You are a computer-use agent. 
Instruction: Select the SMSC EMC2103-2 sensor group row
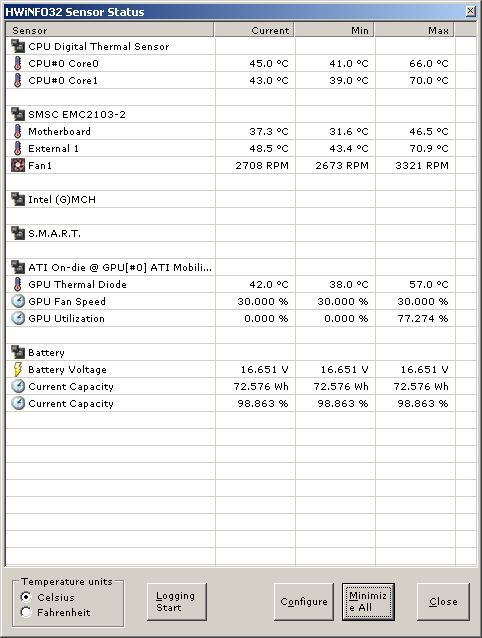point(241,114)
